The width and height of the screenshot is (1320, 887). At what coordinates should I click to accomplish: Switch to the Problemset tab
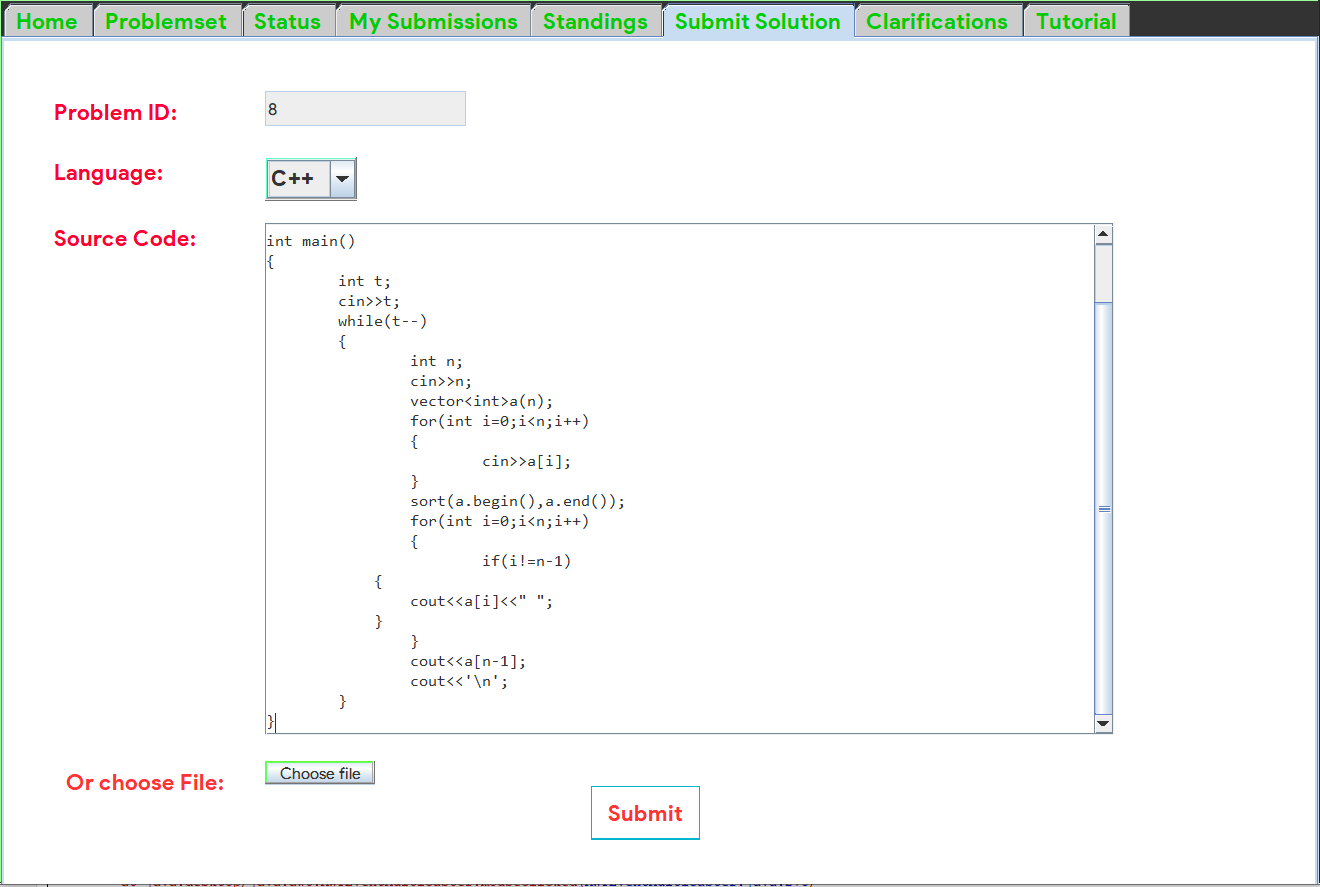166,21
